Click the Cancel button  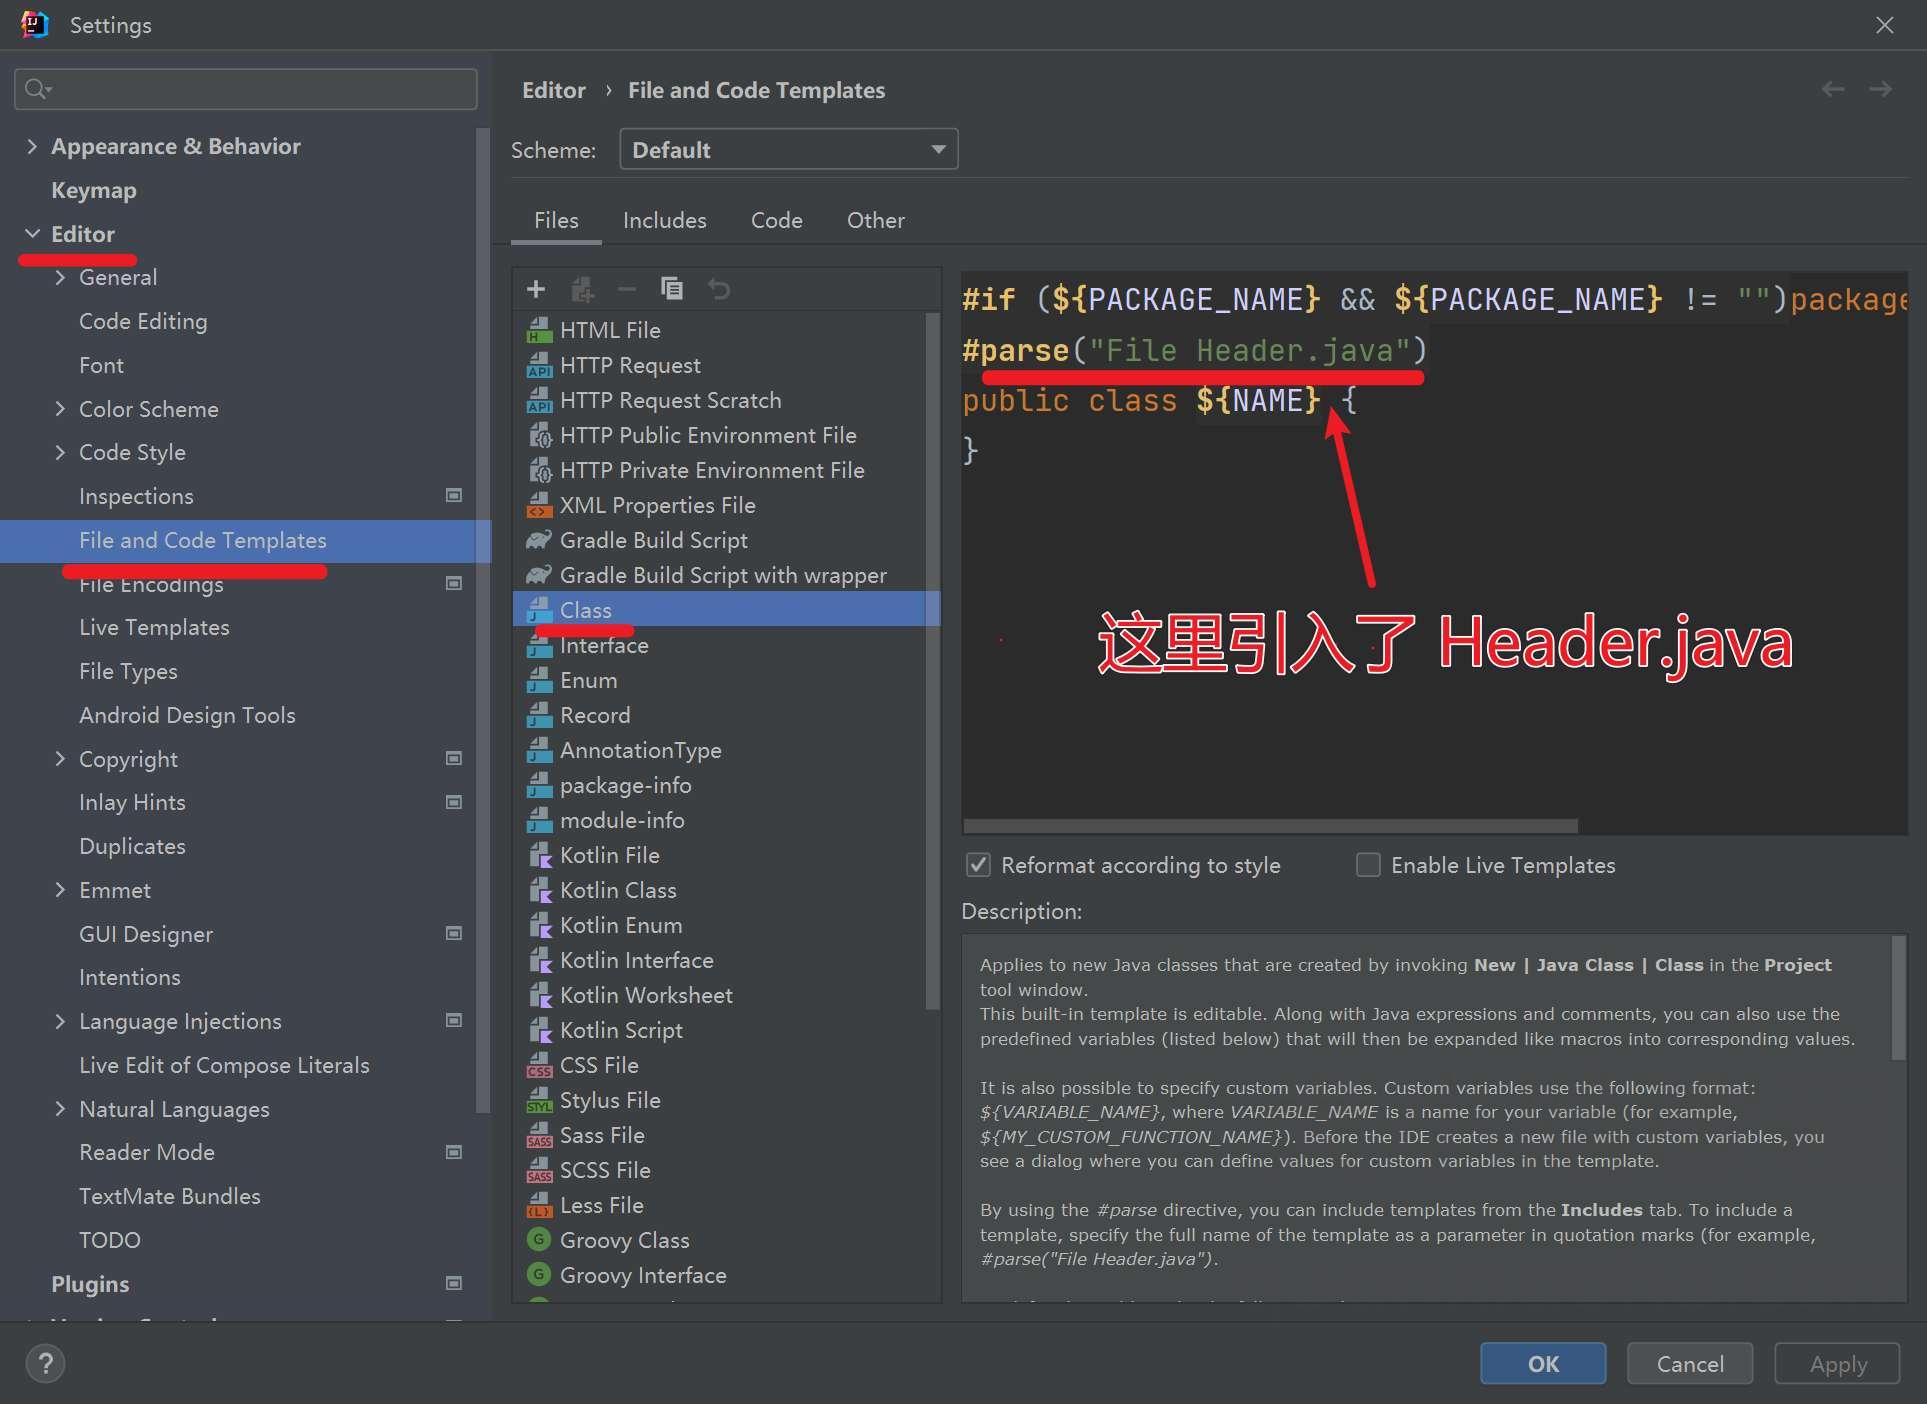[x=1690, y=1363]
